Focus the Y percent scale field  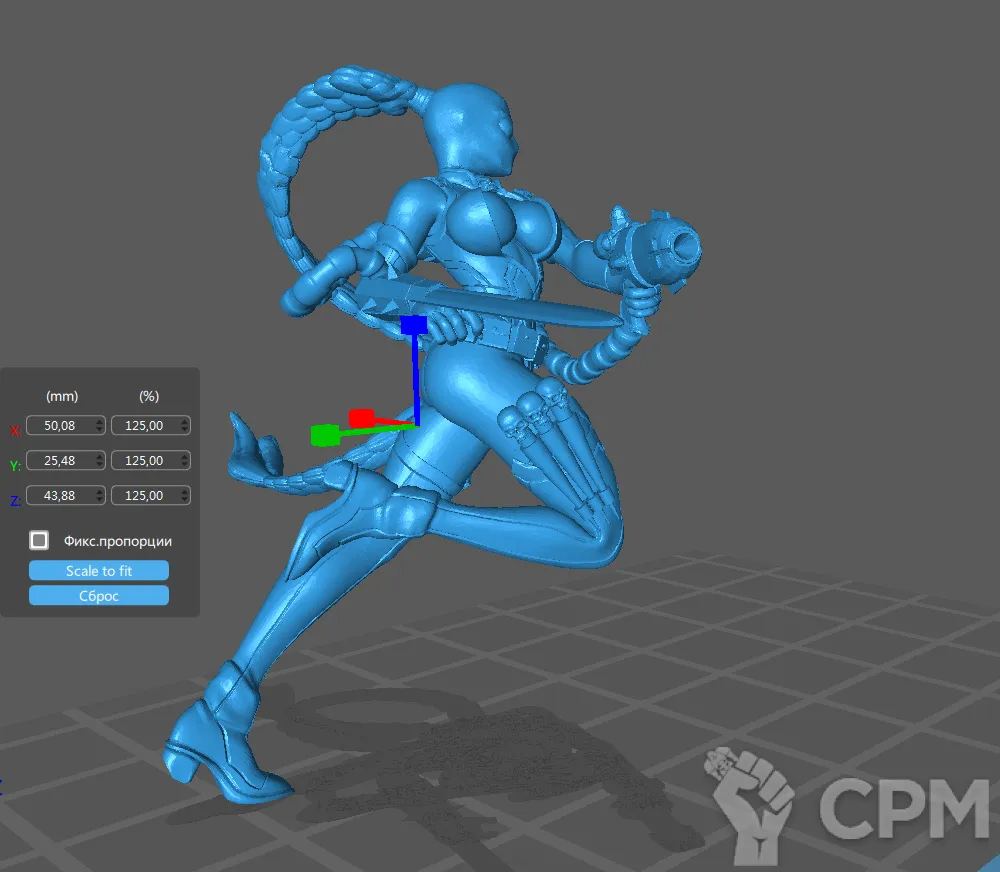pyautogui.click(x=145, y=461)
